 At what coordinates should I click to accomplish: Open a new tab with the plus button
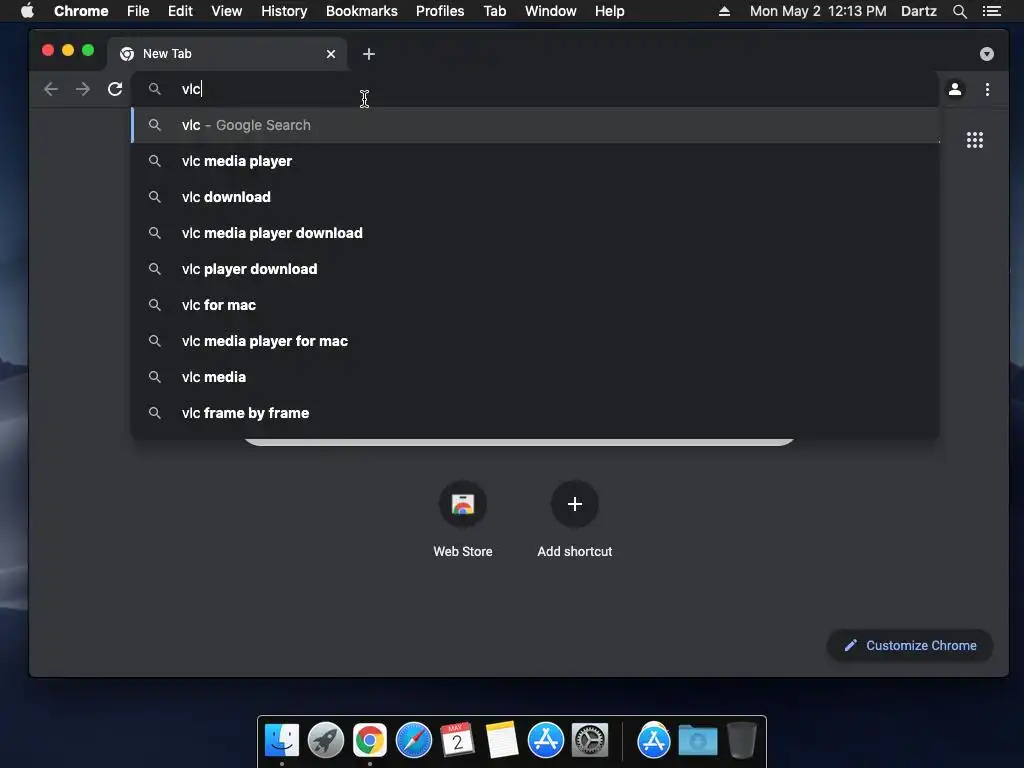point(369,54)
